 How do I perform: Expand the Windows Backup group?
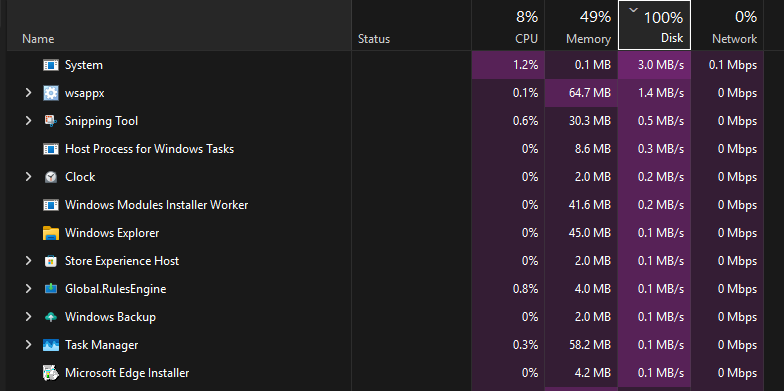[x=28, y=317]
